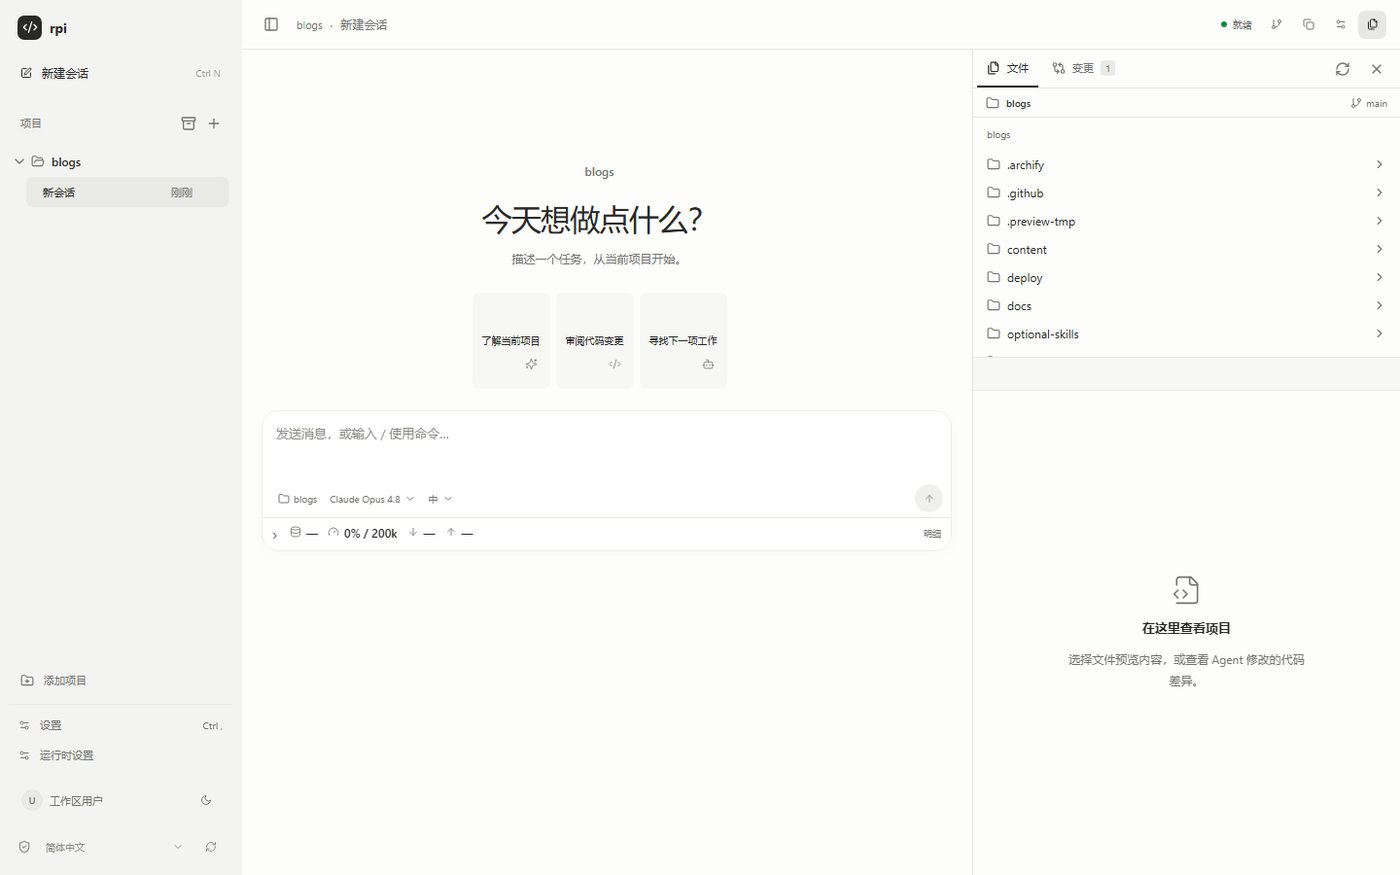Expand the content folder chevron
The width and height of the screenshot is (1400, 875).
pyautogui.click(x=1379, y=249)
